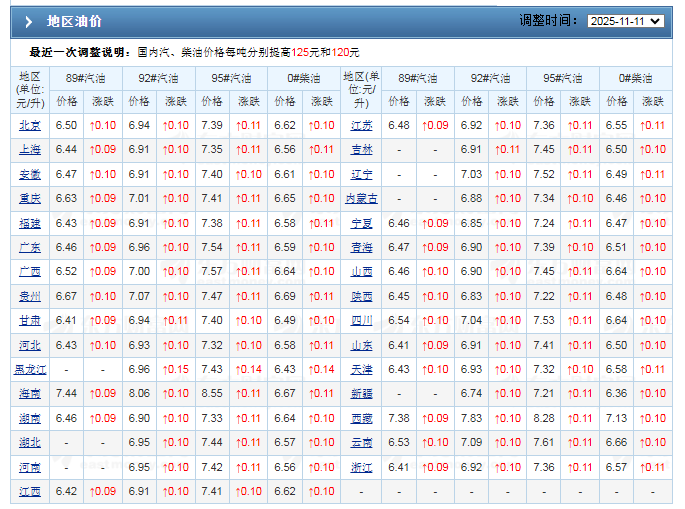
Task: Open the 西藏 region link
Action: coord(362,418)
